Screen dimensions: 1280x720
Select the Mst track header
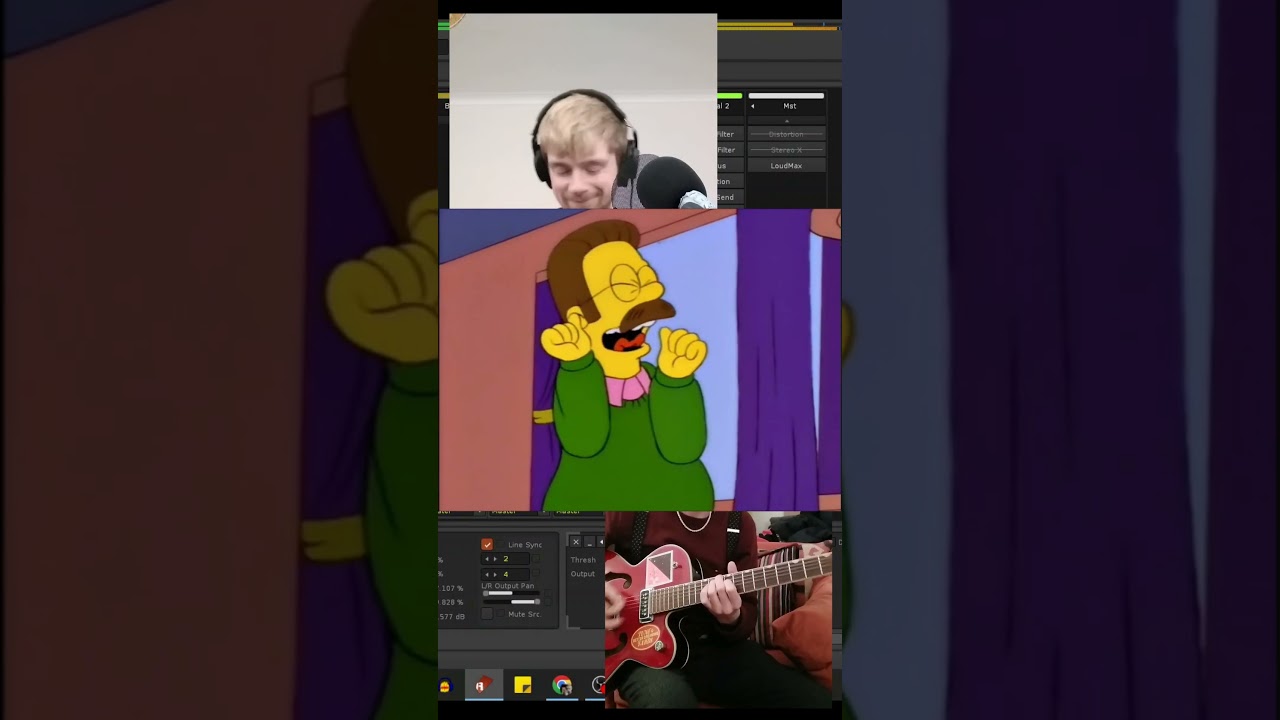coord(790,106)
